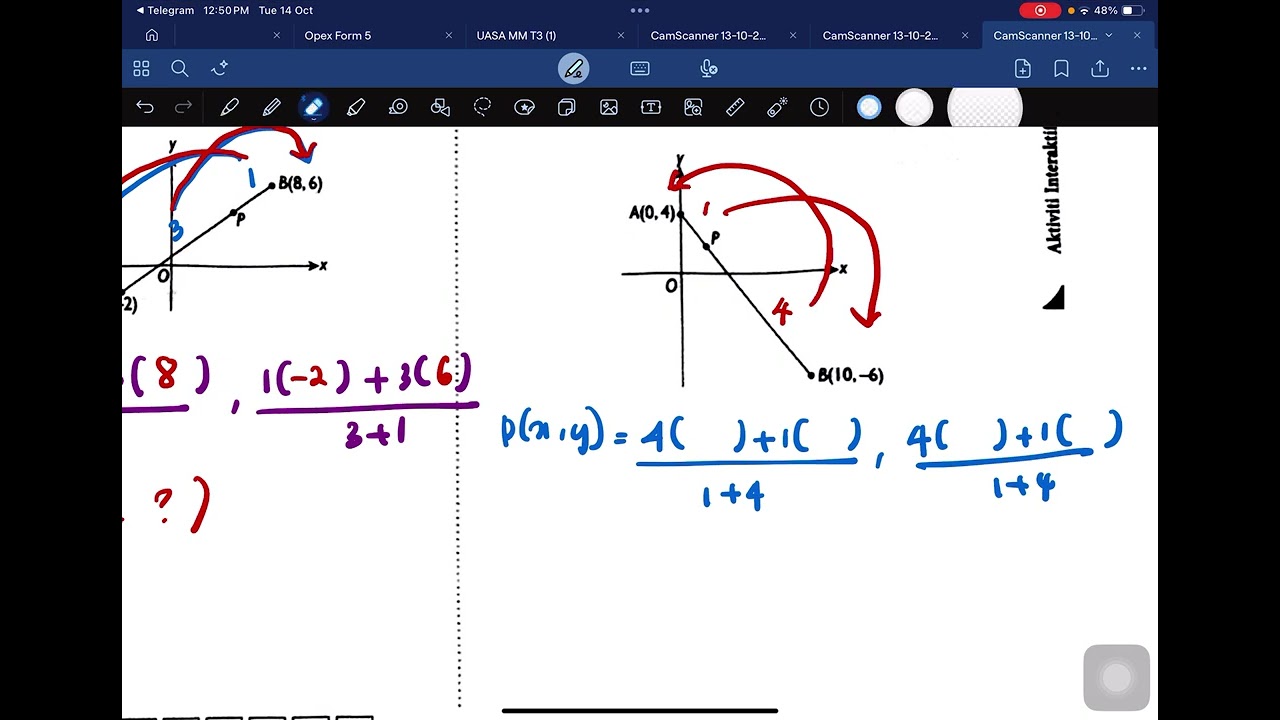
Task: Close the Opex Form 5 tab
Action: click(449, 35)
